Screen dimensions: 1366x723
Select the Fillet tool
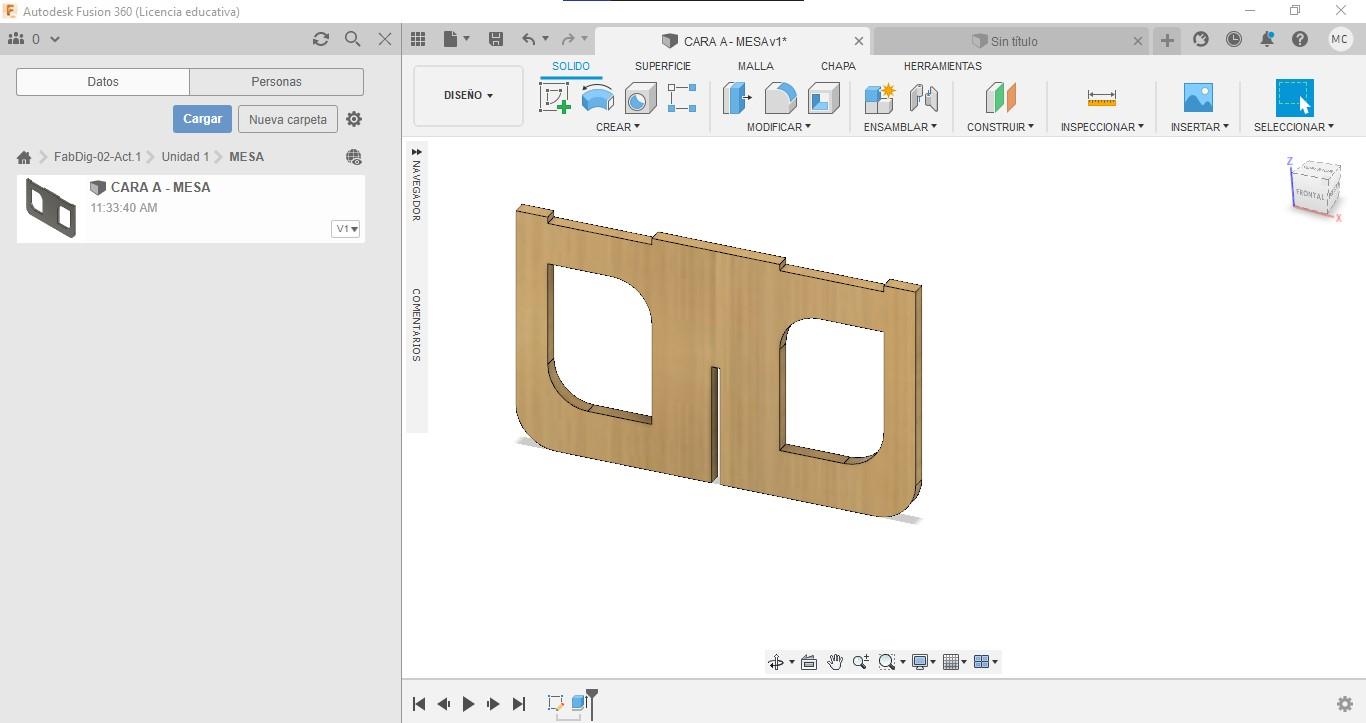[780, 98]
